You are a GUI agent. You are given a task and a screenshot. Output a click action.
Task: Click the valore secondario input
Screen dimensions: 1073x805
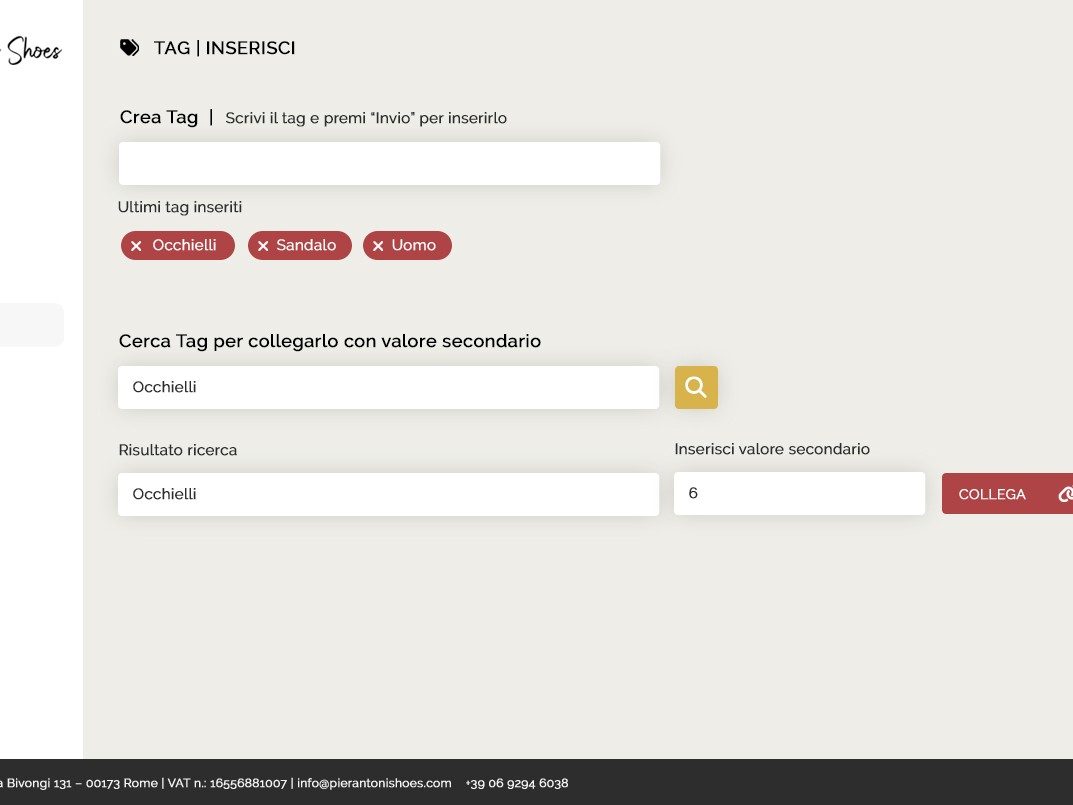tap(799, 494)
